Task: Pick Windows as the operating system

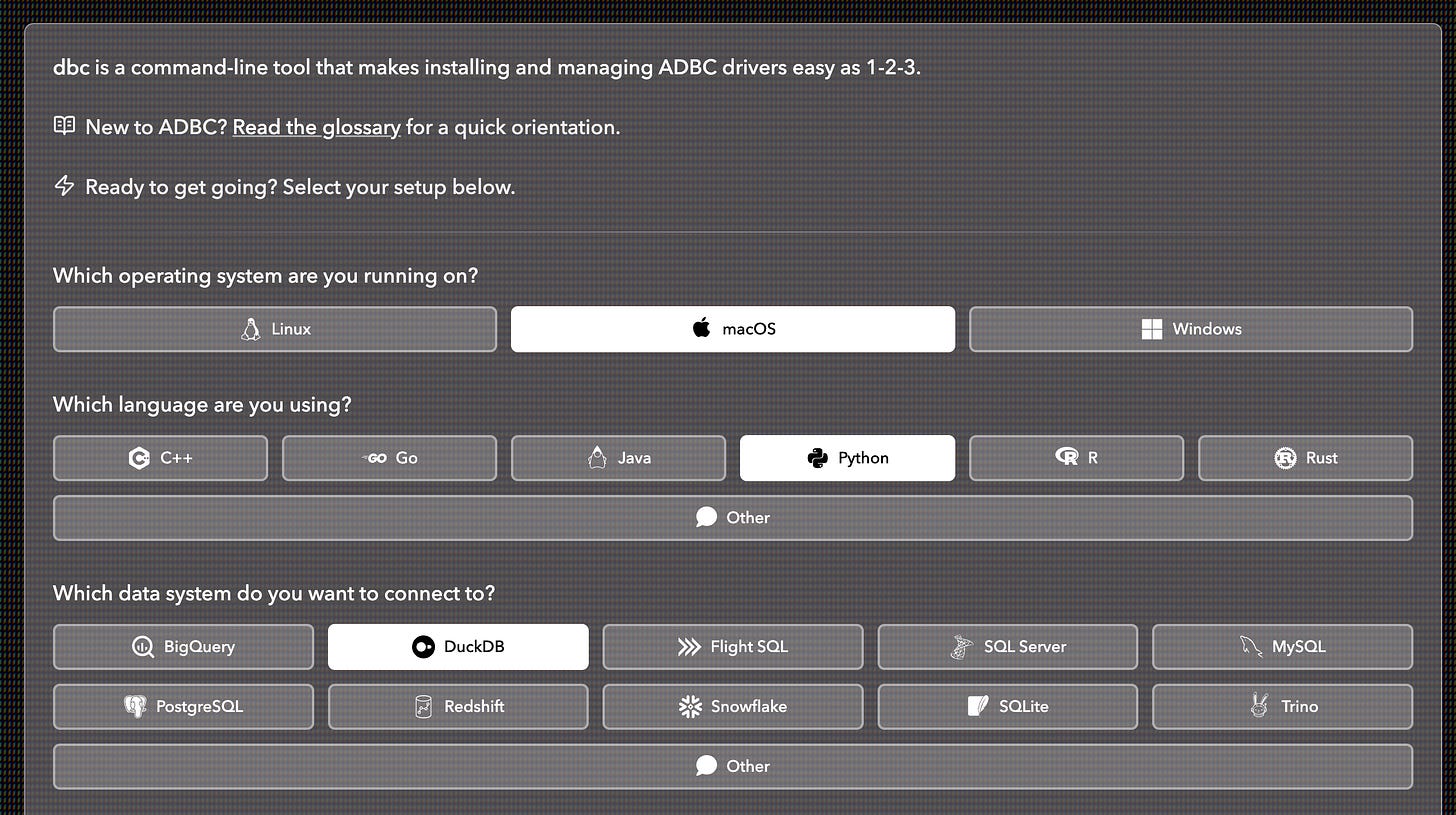Action: 1191,329
